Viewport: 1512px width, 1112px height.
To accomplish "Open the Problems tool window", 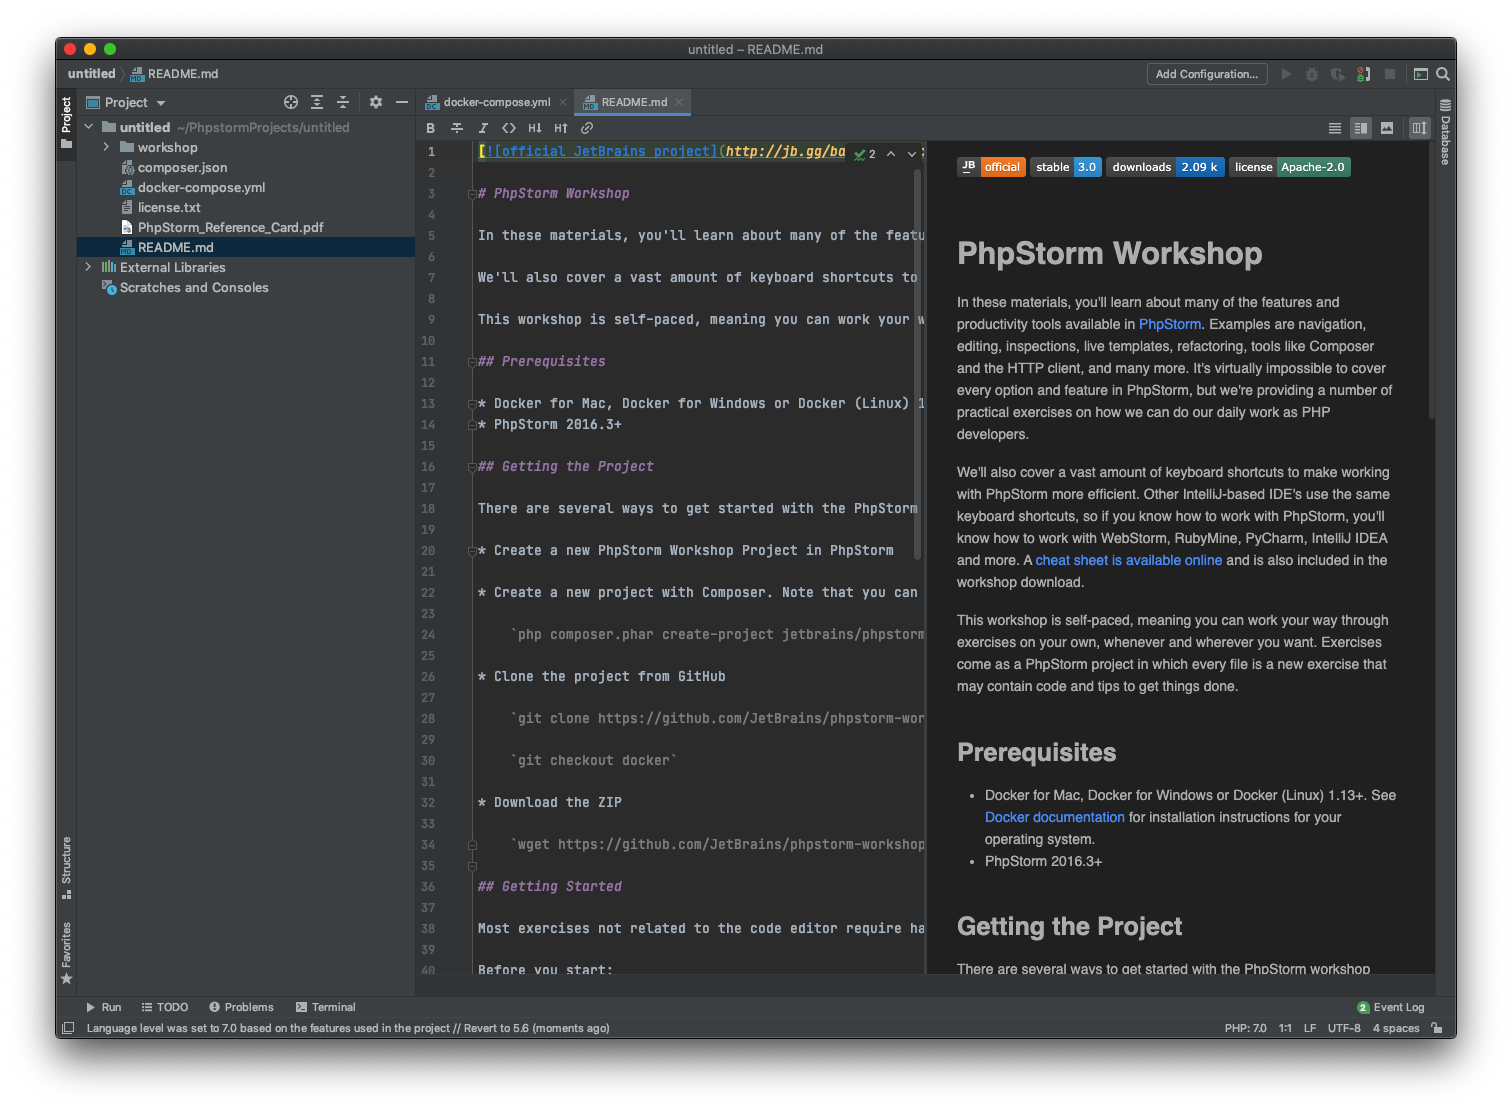I will click(241, 1007).
